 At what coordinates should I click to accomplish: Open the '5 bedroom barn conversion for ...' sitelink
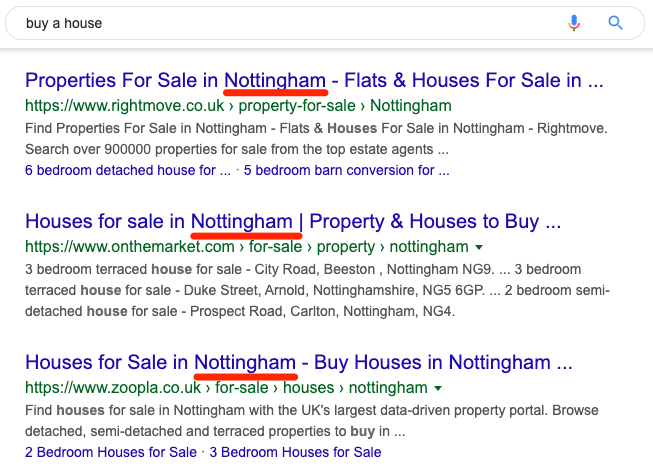tap(346, 170)
